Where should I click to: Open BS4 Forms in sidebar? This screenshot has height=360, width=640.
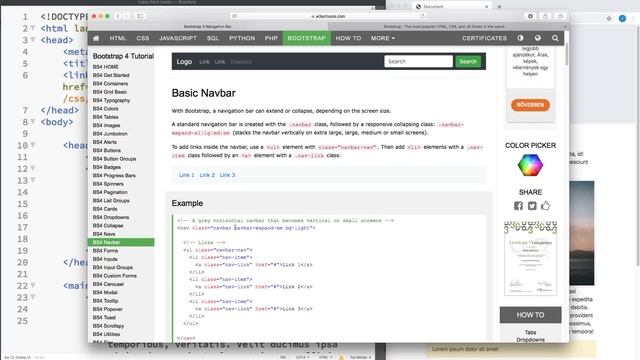click(105, 251)
